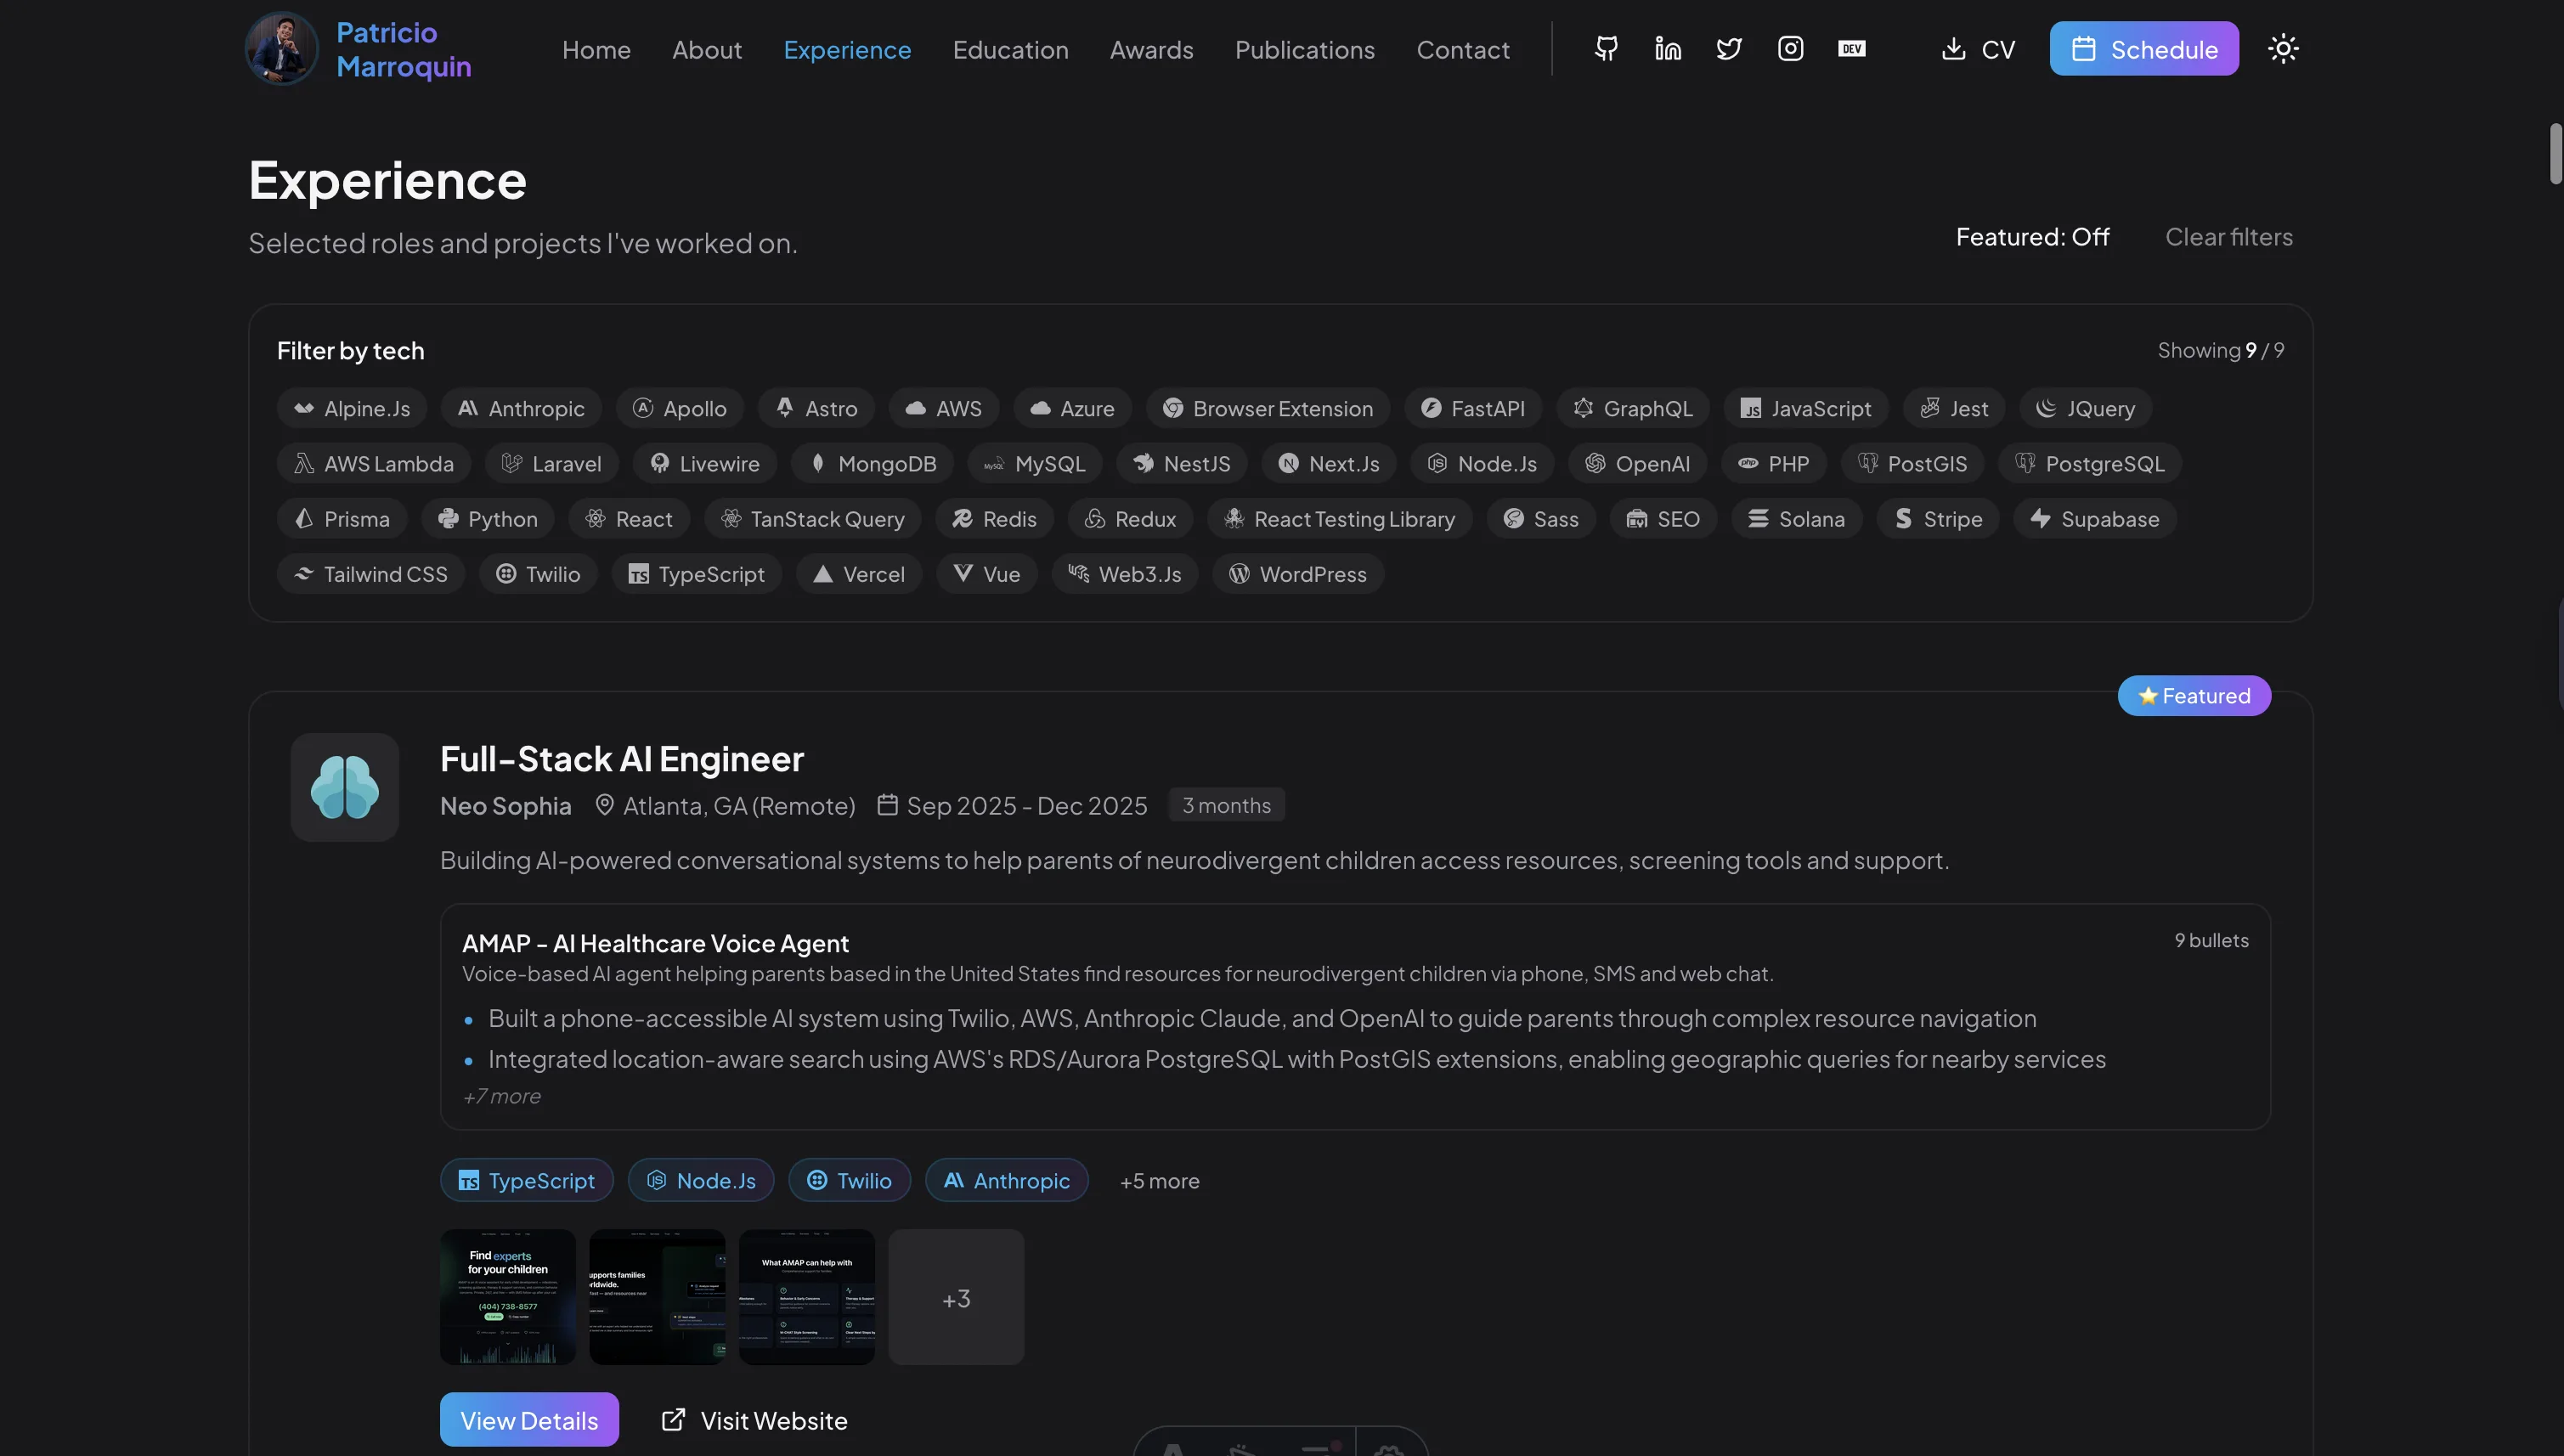Select the Jest filter chip
This screenshot has width=2564, height=1456.
coord(1954,408)
